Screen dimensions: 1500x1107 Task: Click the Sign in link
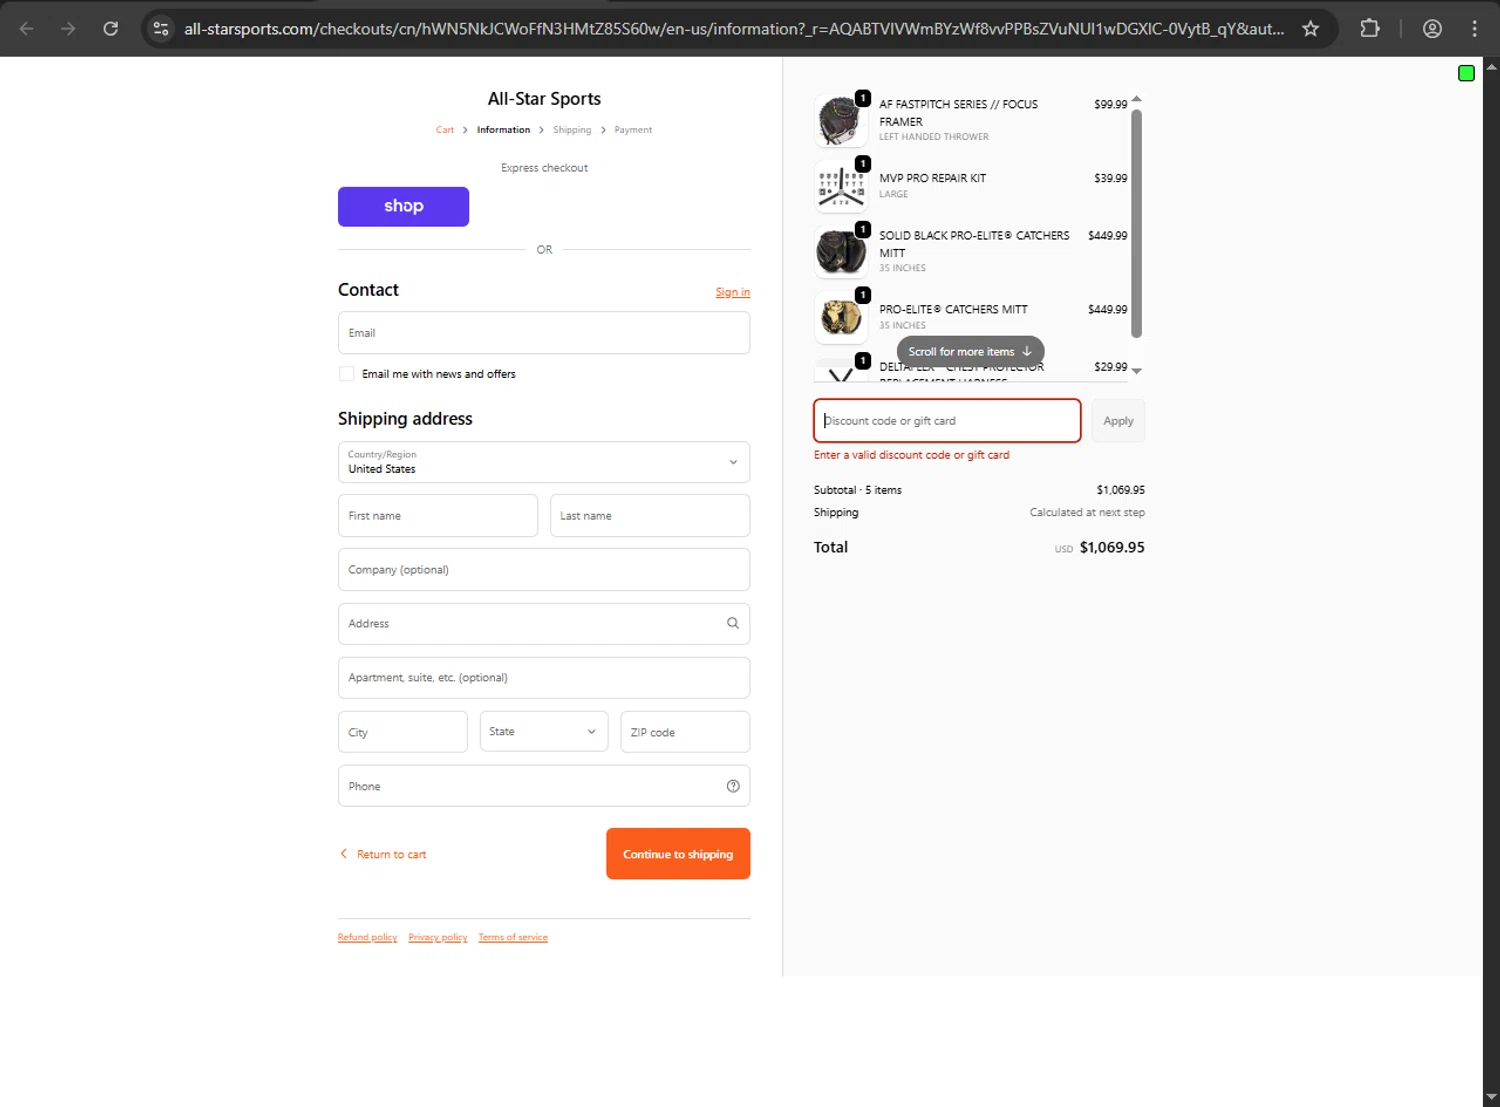(732, 292)
